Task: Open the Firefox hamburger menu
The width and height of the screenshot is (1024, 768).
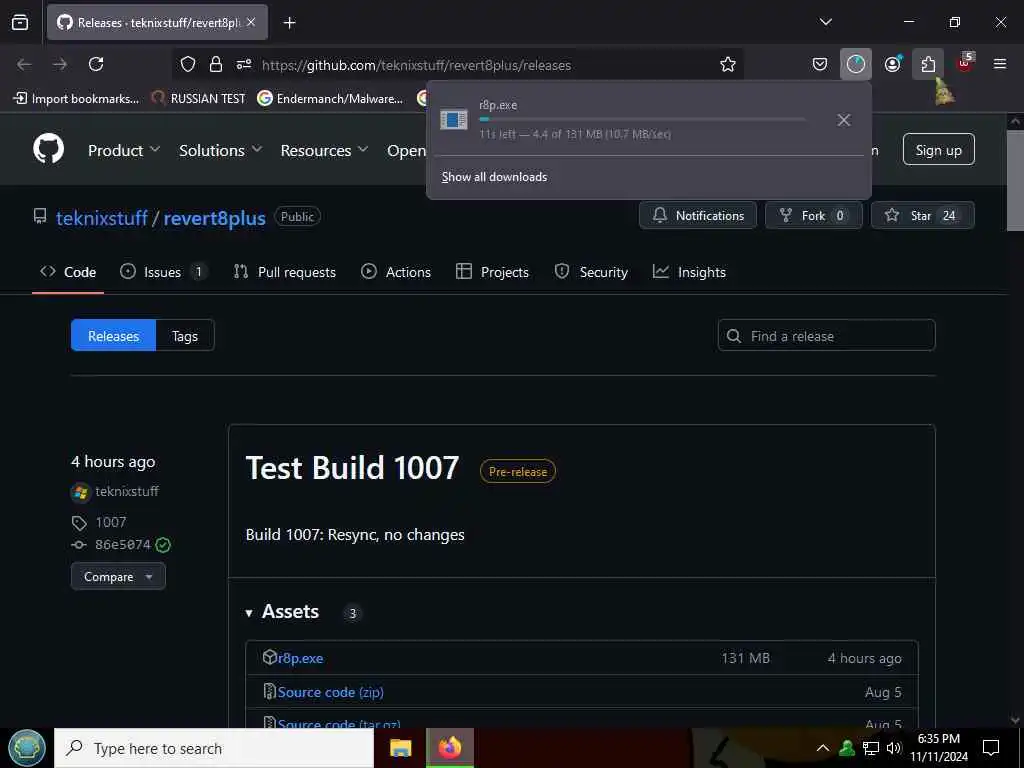Action: (1000, 64)
